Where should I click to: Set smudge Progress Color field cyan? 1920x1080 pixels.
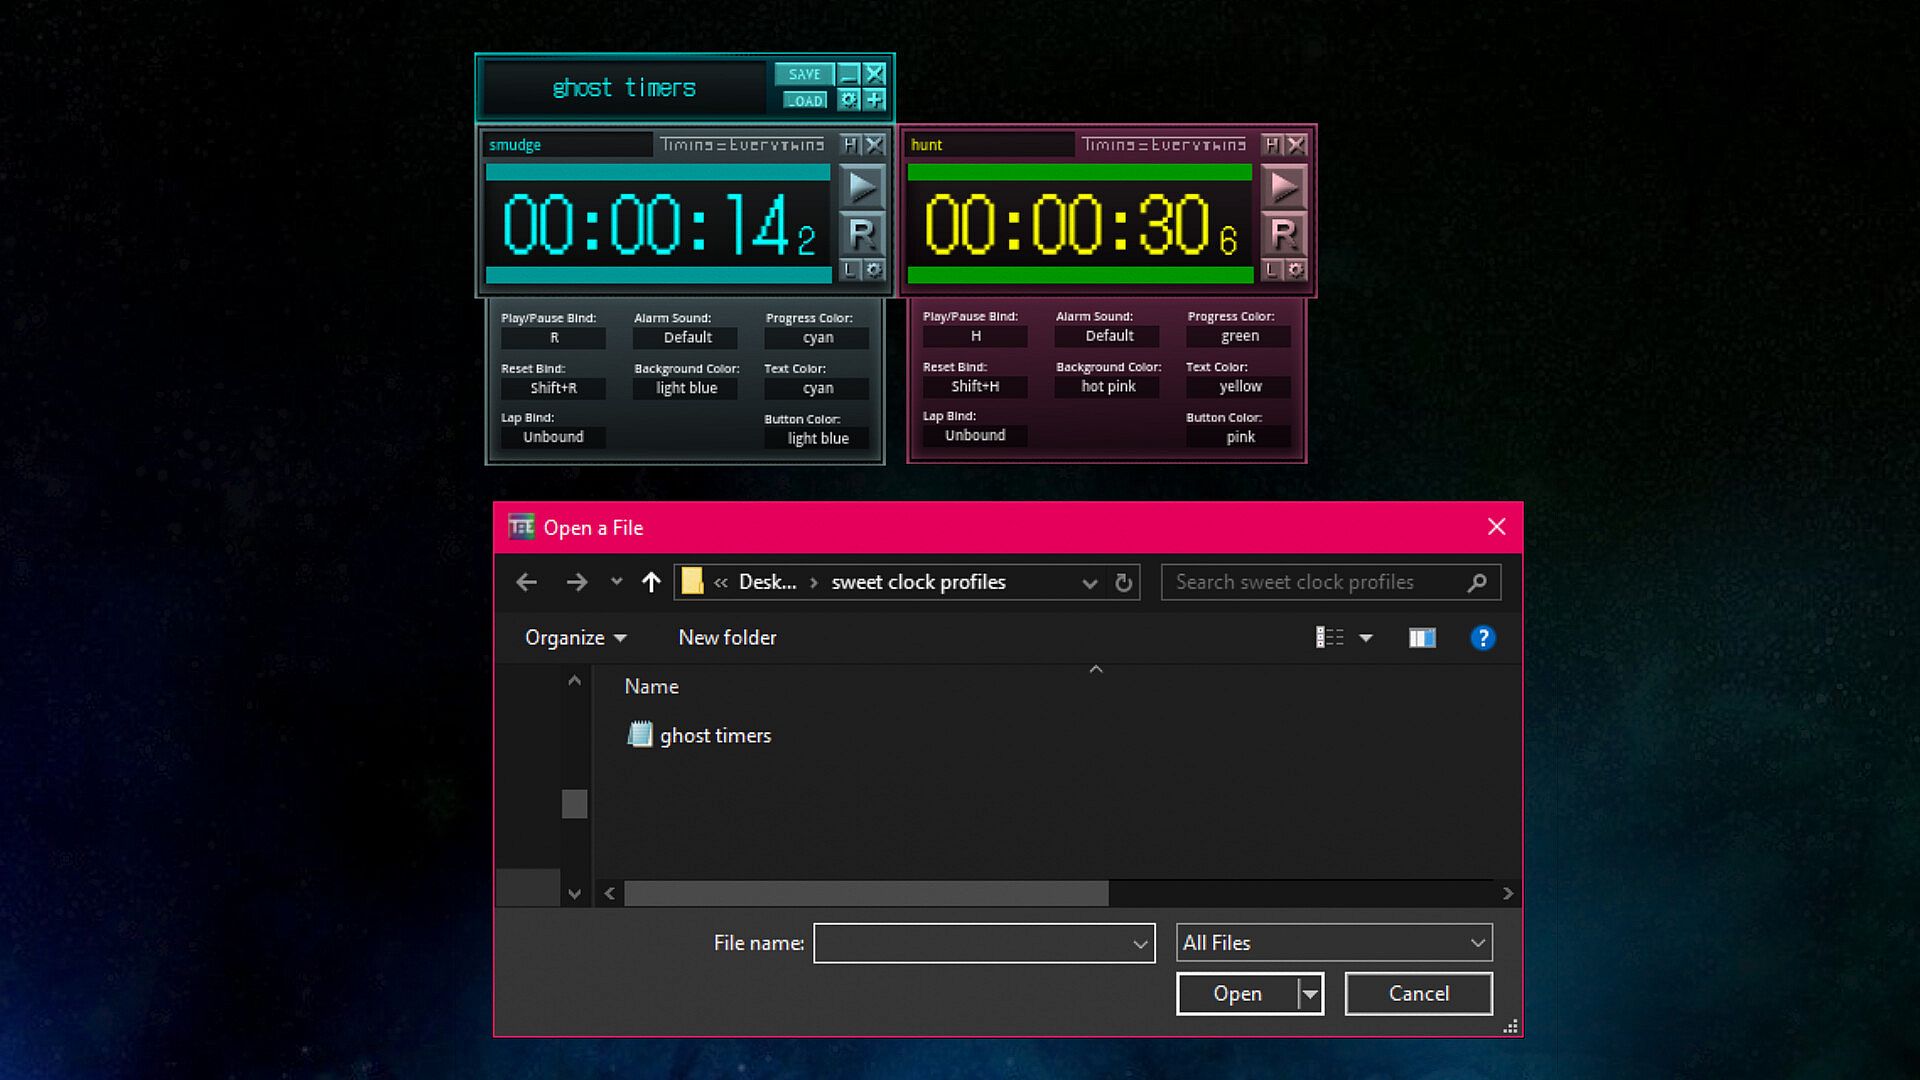pyautogui.click(x=817, y=338)
